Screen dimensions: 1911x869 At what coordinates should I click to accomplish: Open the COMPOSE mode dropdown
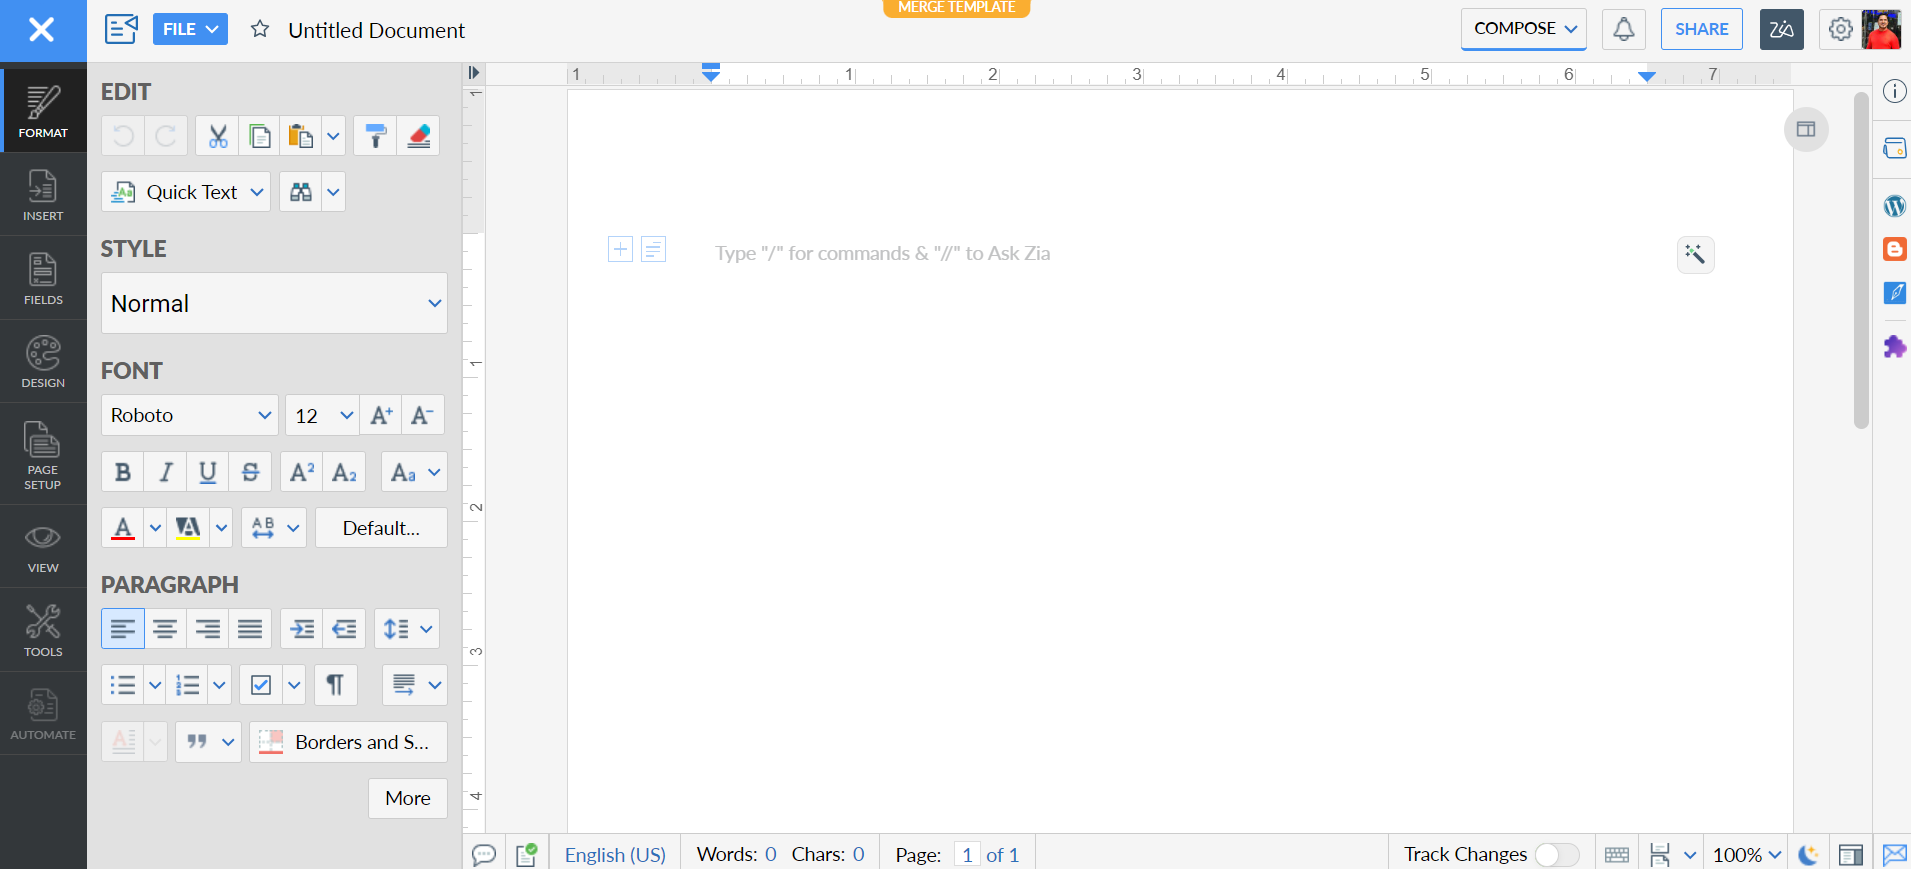1523,29
